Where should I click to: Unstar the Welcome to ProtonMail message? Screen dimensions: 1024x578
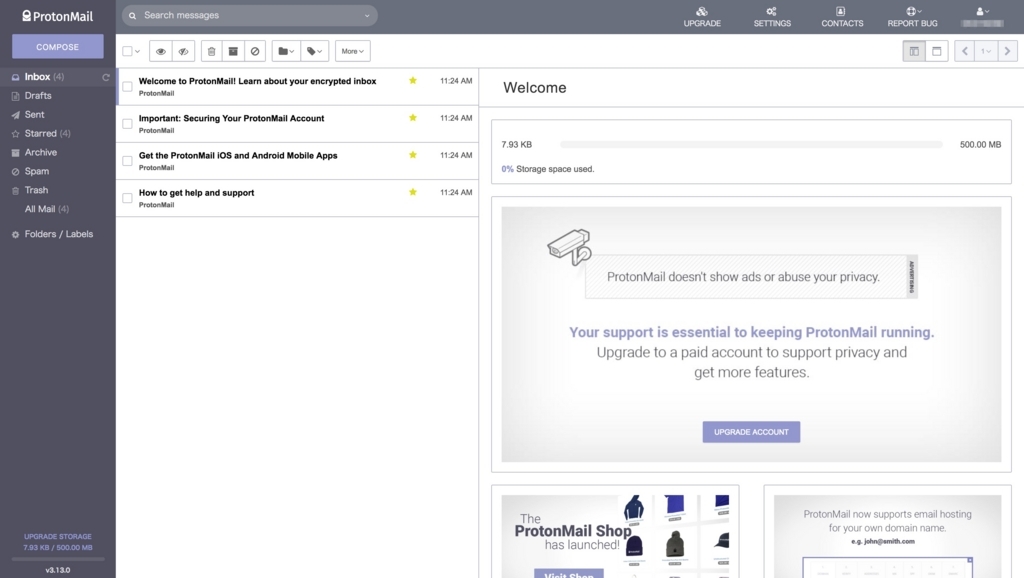(x=413, y=80)
